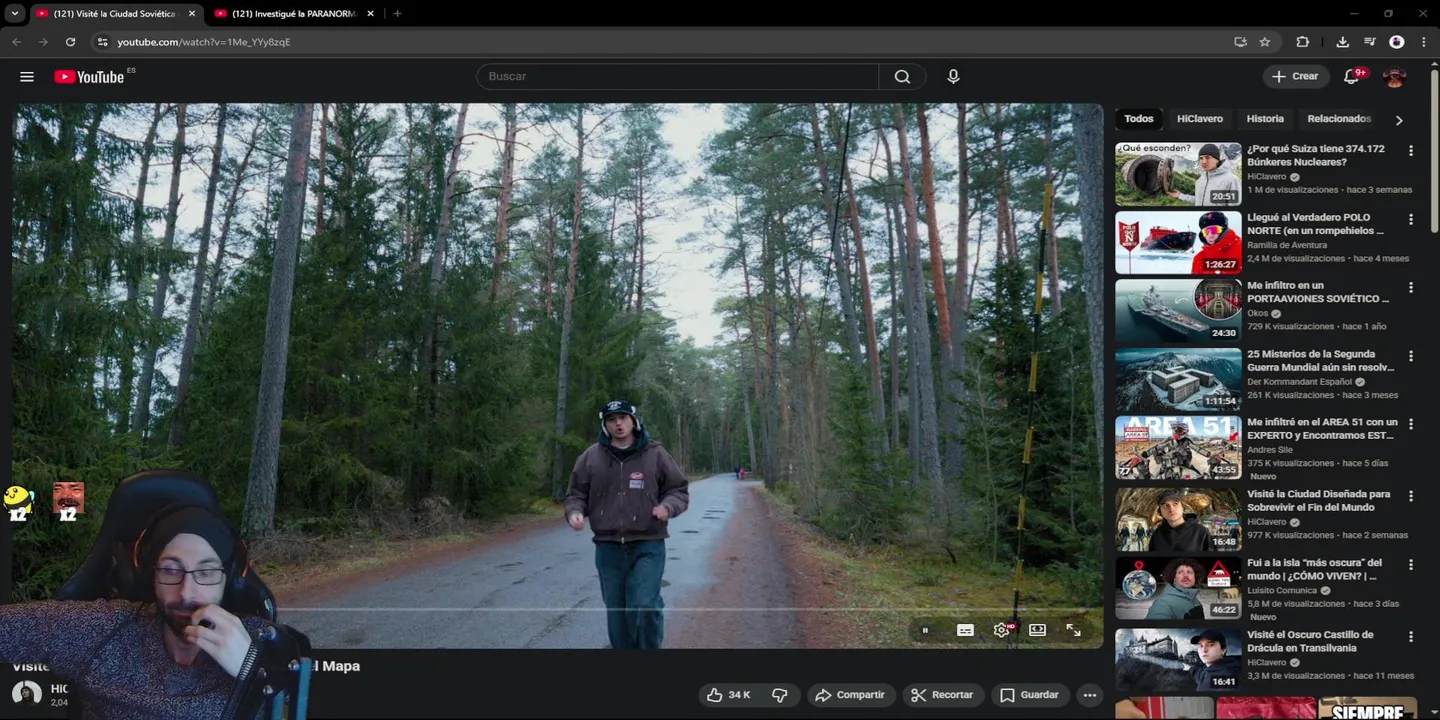Go to YouTube home via logo
The width and height of the screenshot is (1440, 720).
(x=89, y=77)
